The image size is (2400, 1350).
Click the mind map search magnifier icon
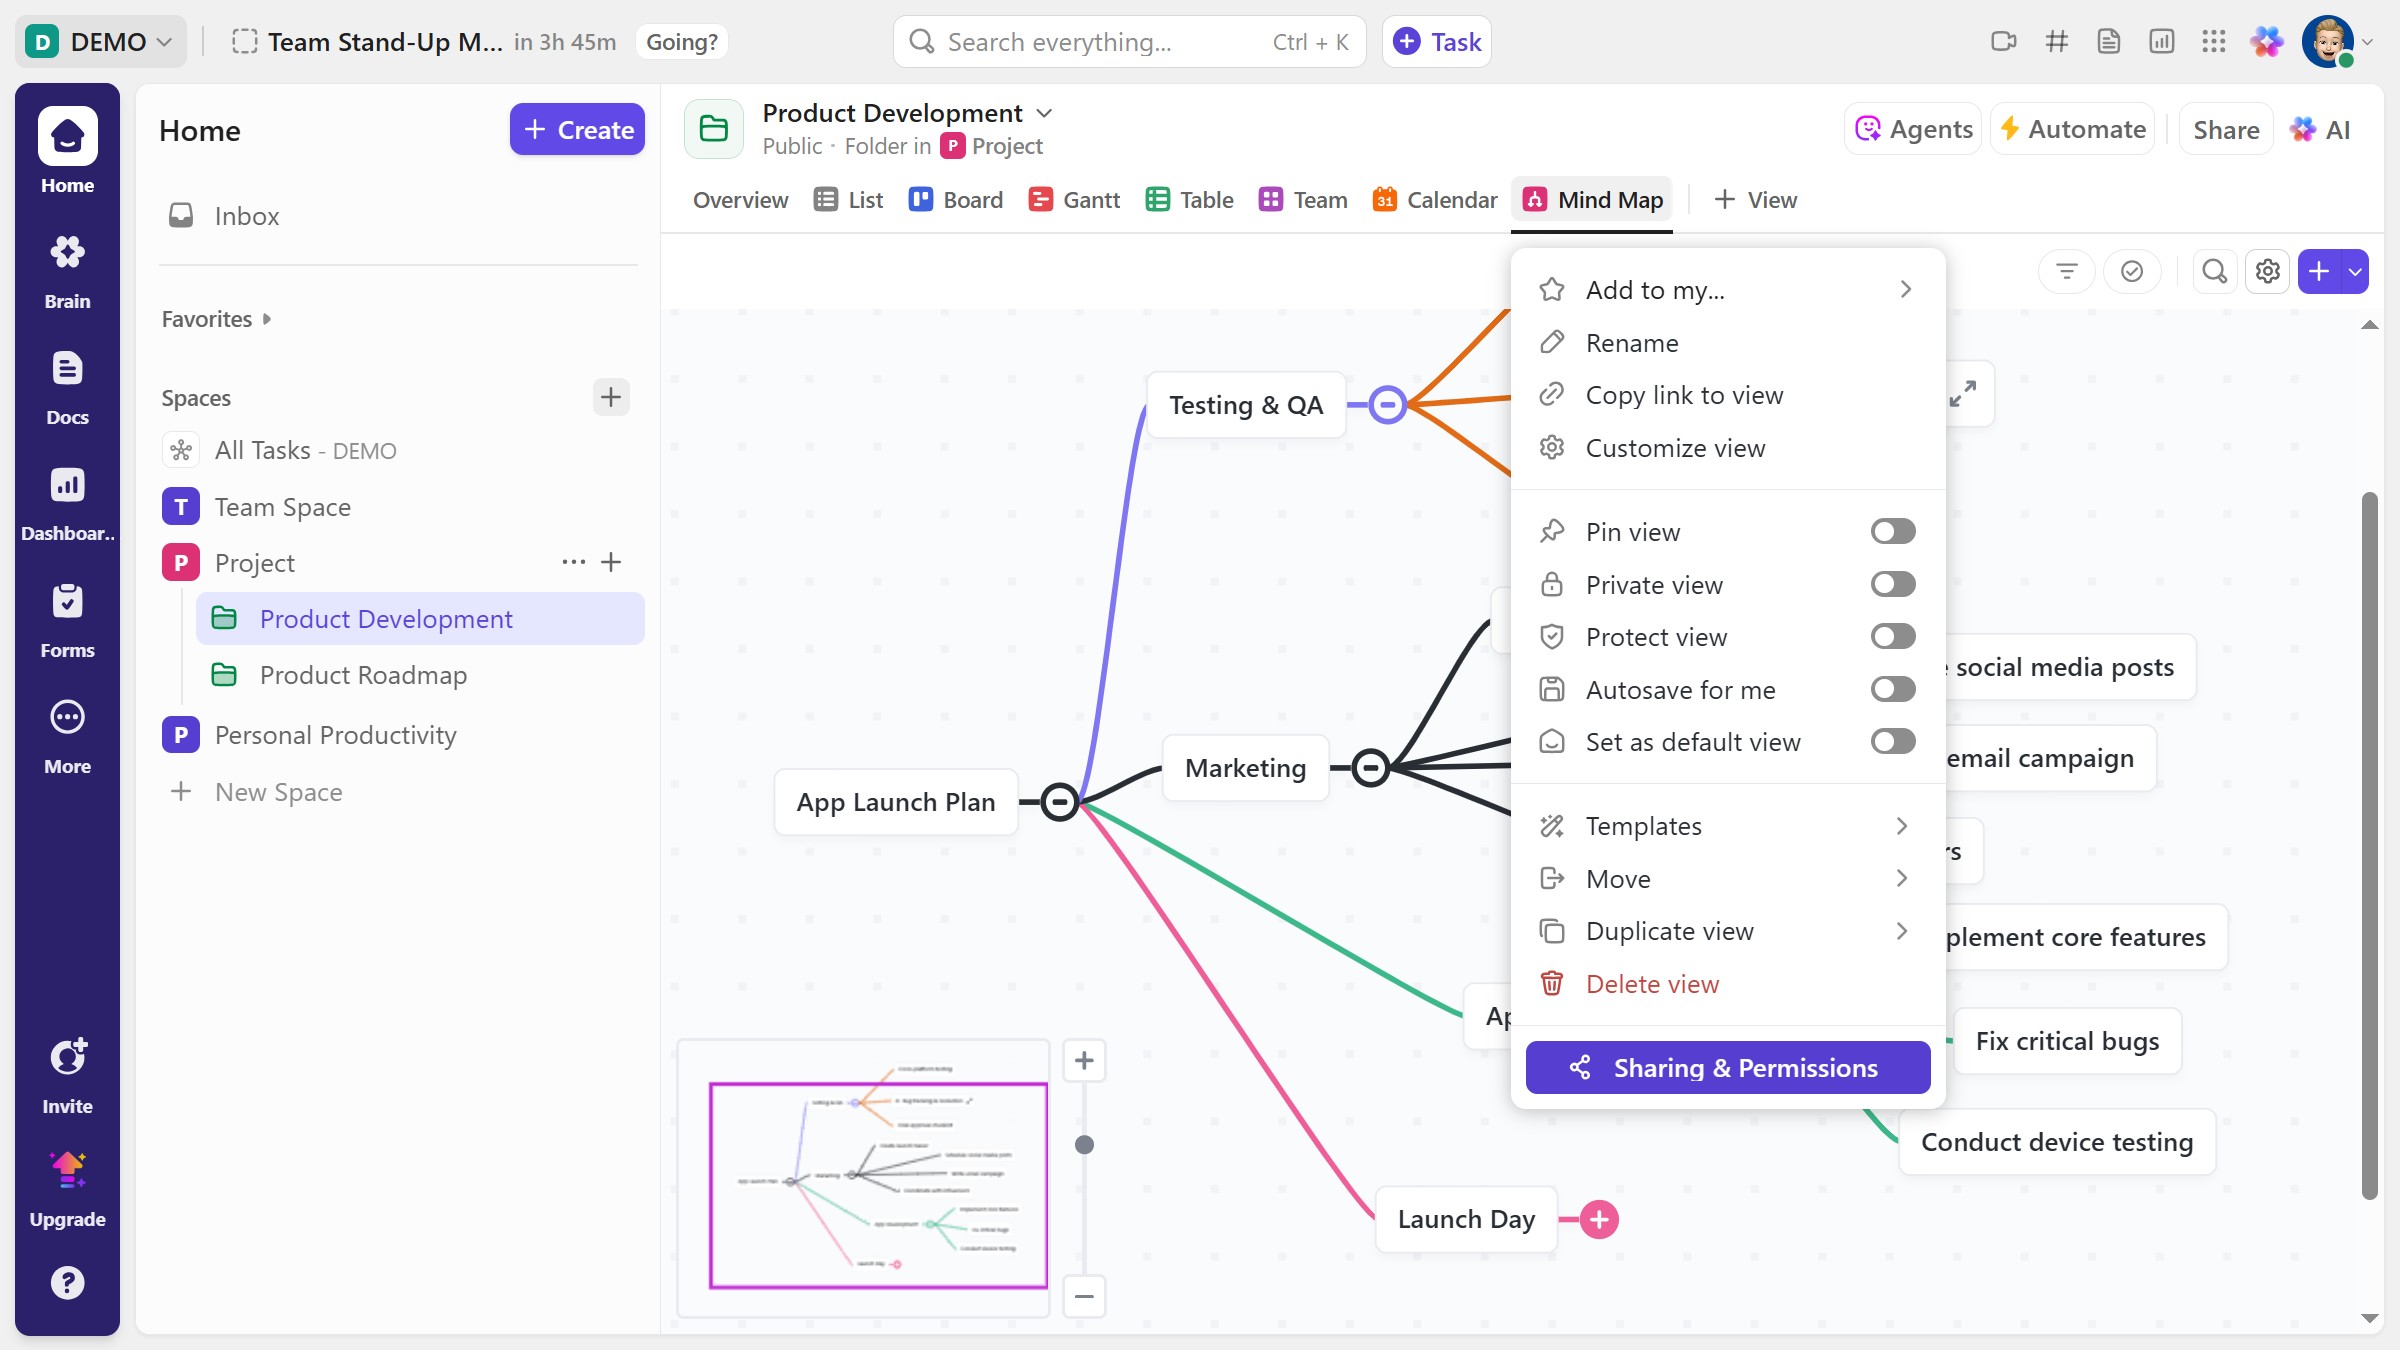pyautogui.click(x=2214, y=271)
